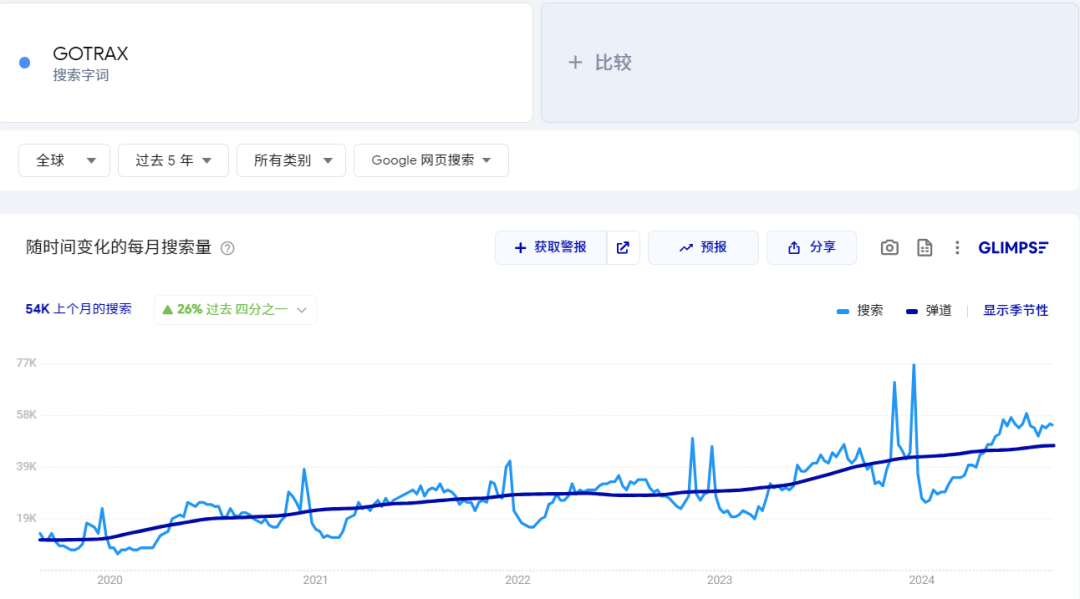Click the GOTRAX search term text
1080x599 pixels.
pyautogui.click(x=90, y=54)
